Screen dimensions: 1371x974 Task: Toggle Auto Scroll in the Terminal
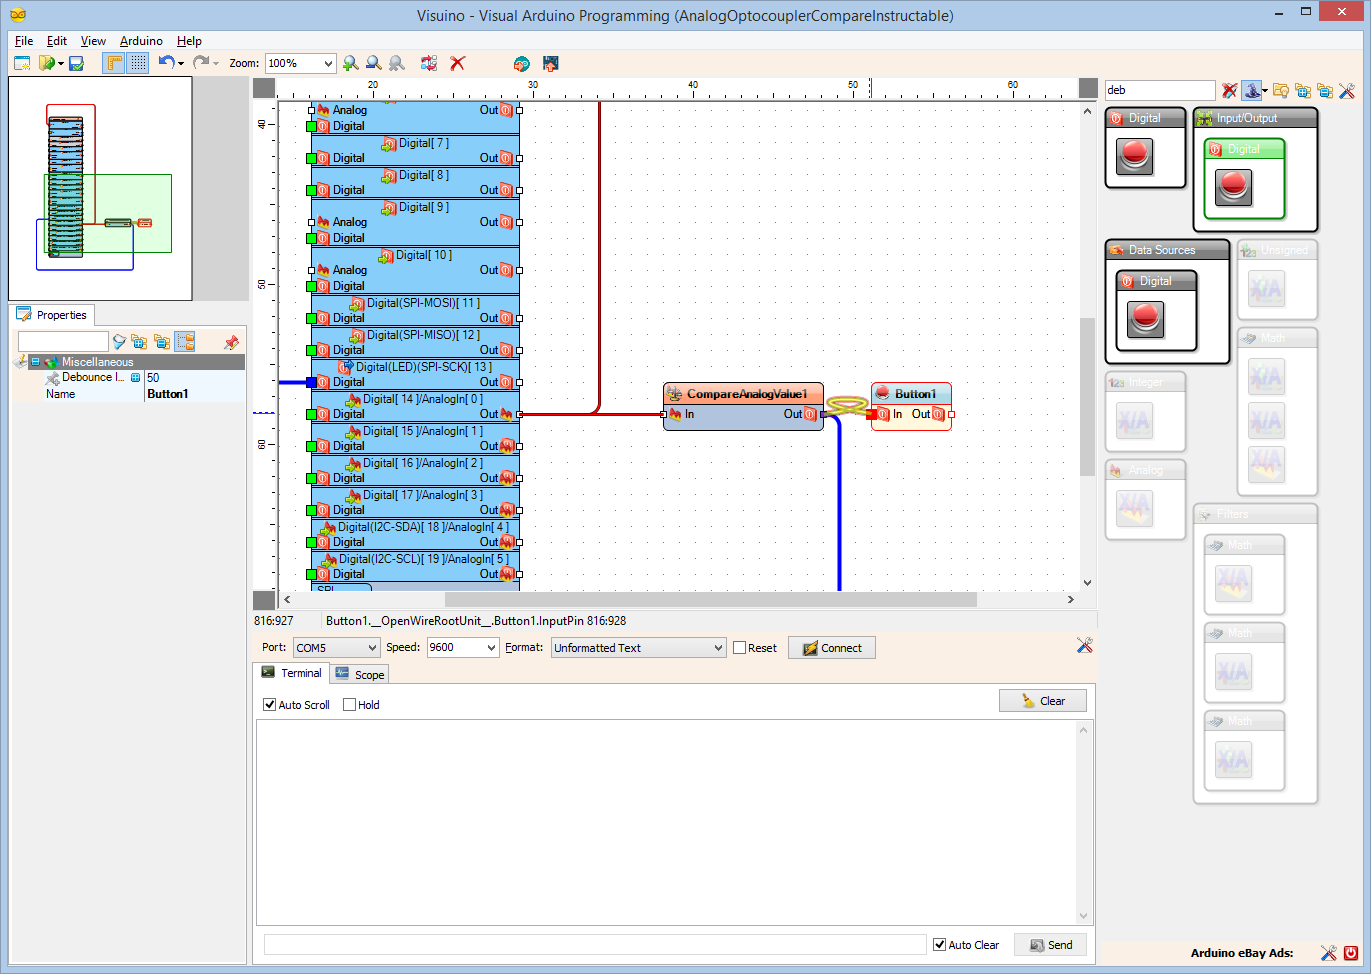point(269,704)
